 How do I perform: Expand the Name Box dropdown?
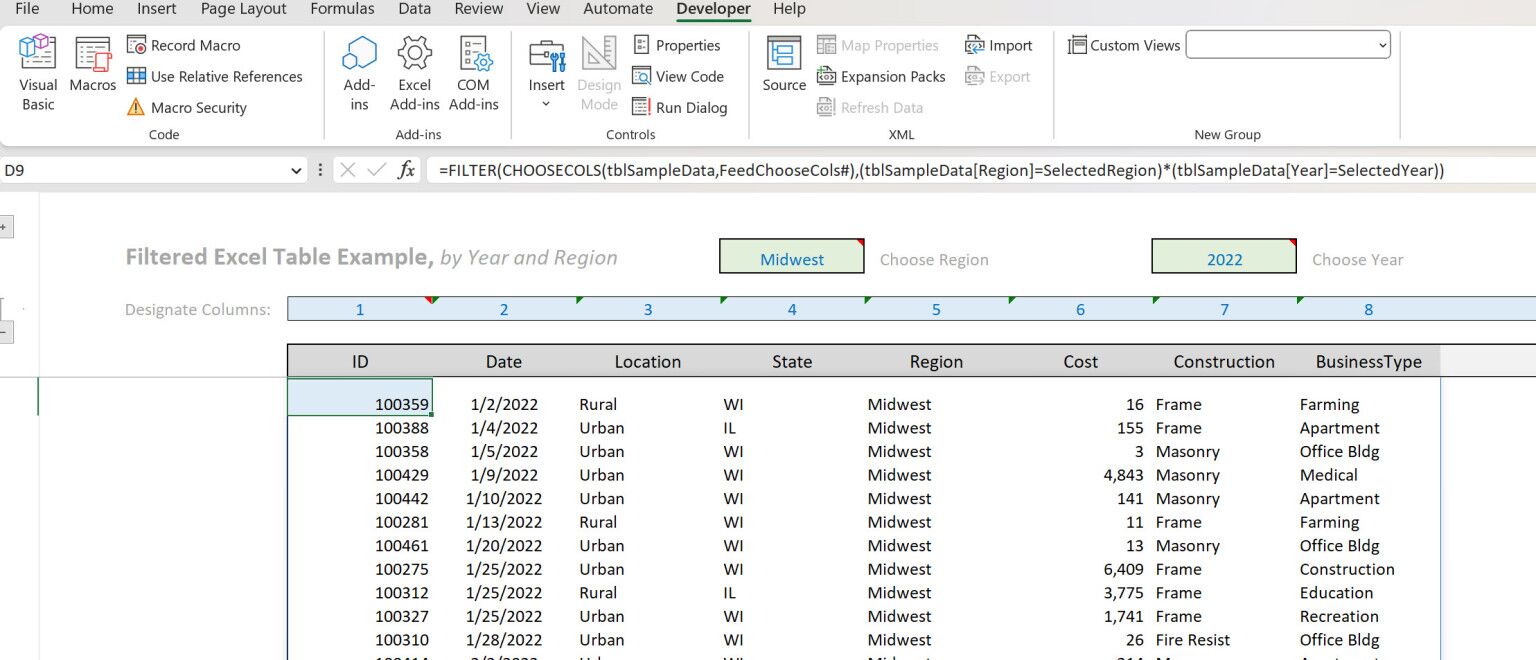pyautogui.click(x=296, y=170)
